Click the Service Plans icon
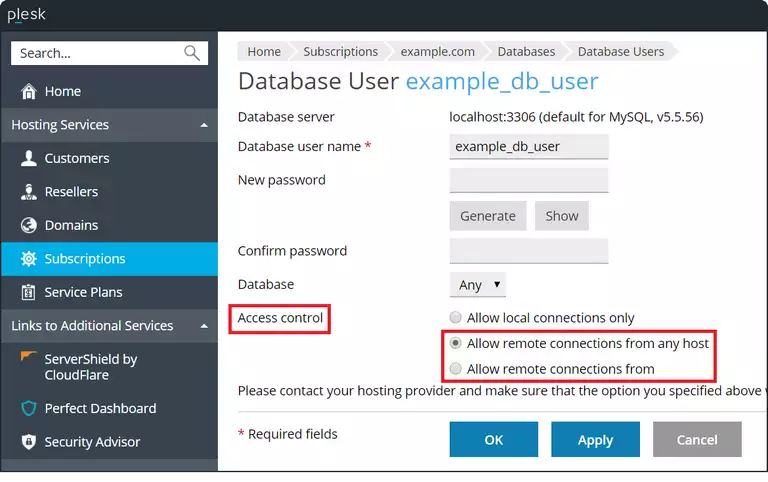The image size is (768, 482). click(x=28, y=292)
